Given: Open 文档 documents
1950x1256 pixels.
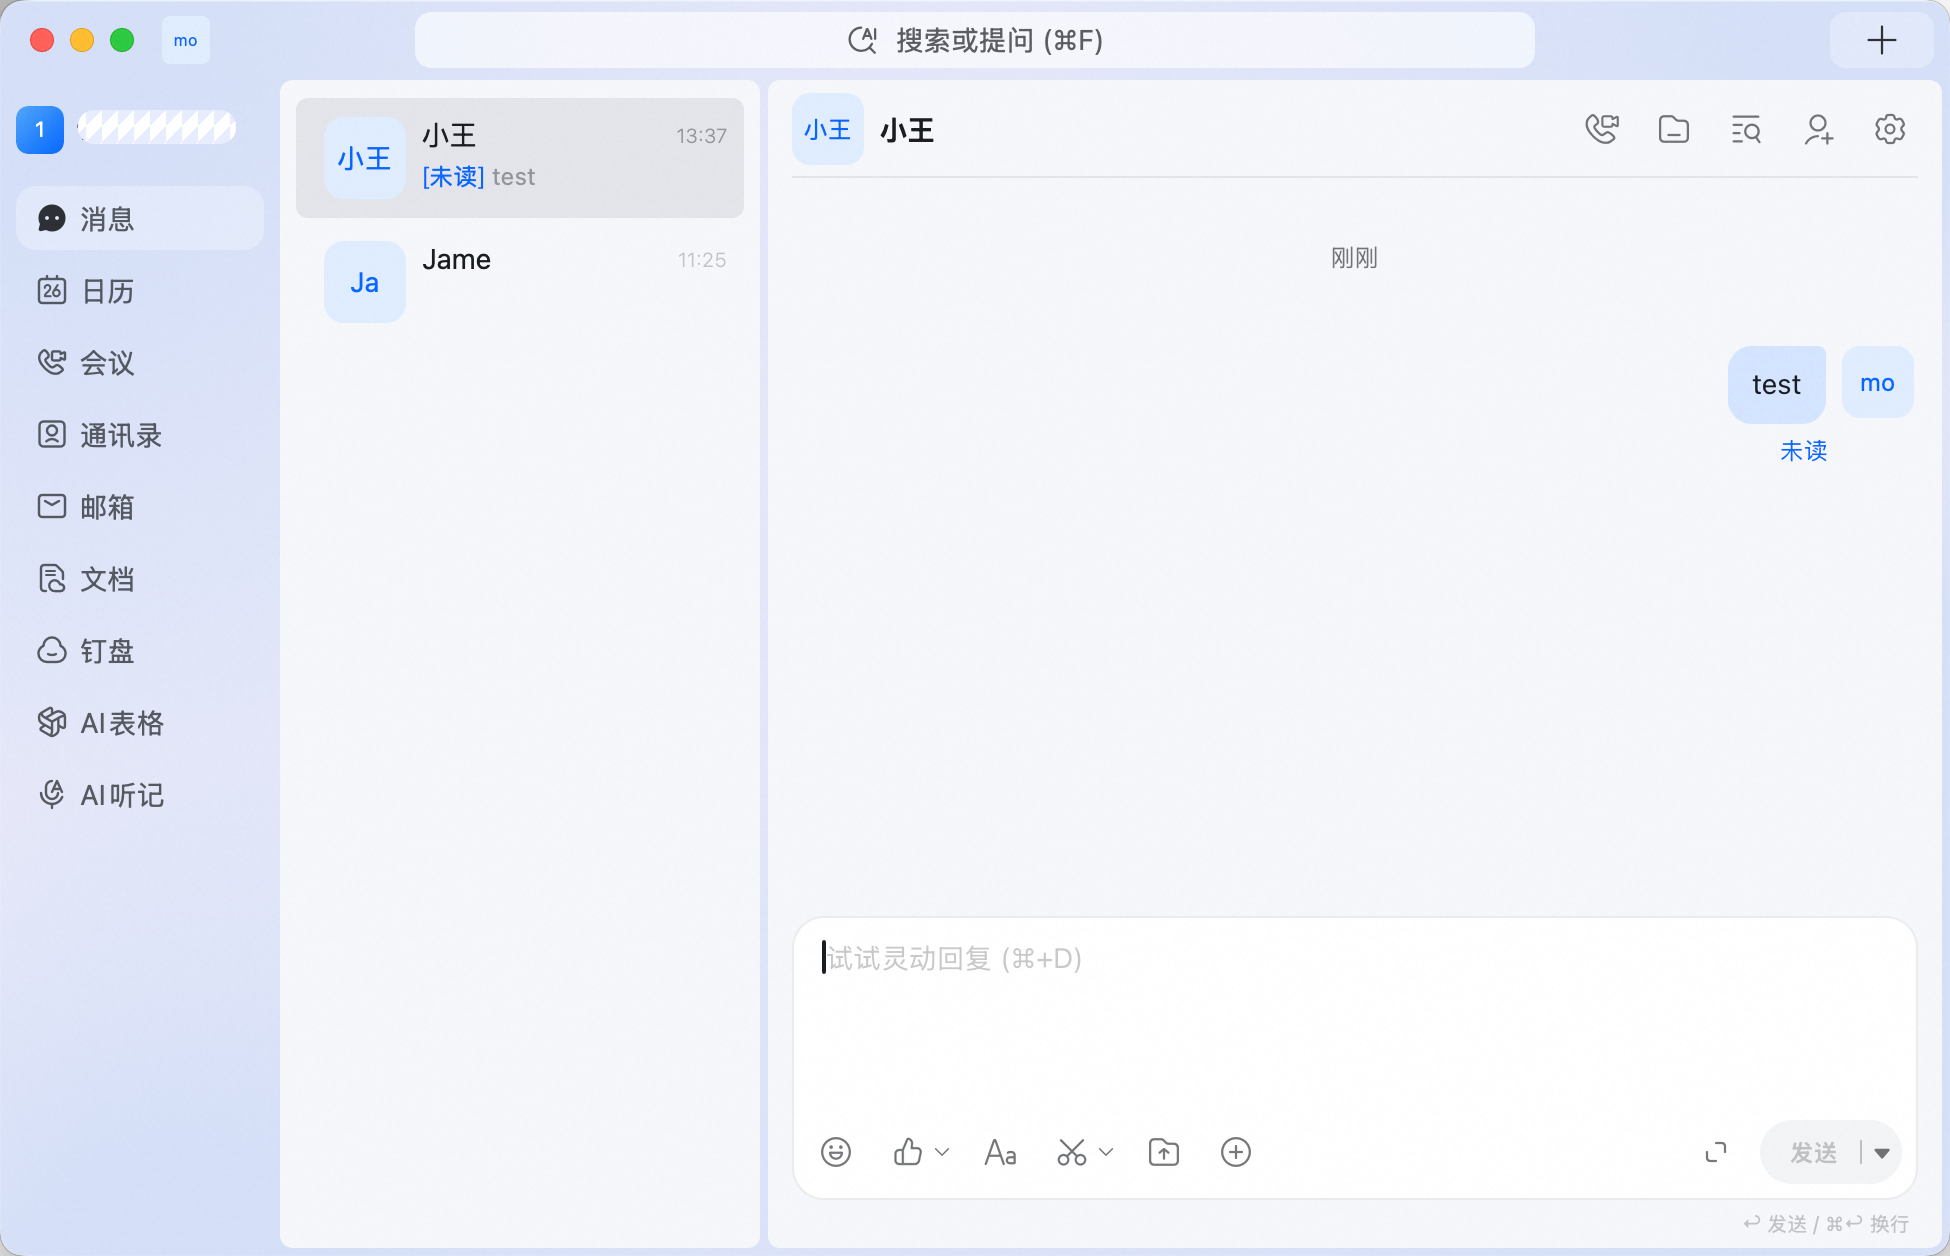Looking at the screenshot, I should [140, 579].
